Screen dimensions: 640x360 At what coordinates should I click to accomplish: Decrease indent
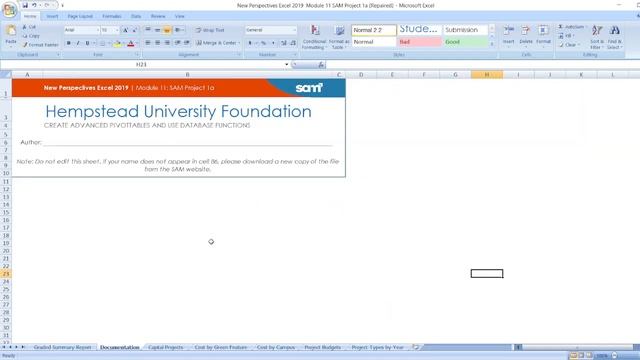(x=178, y=43)
